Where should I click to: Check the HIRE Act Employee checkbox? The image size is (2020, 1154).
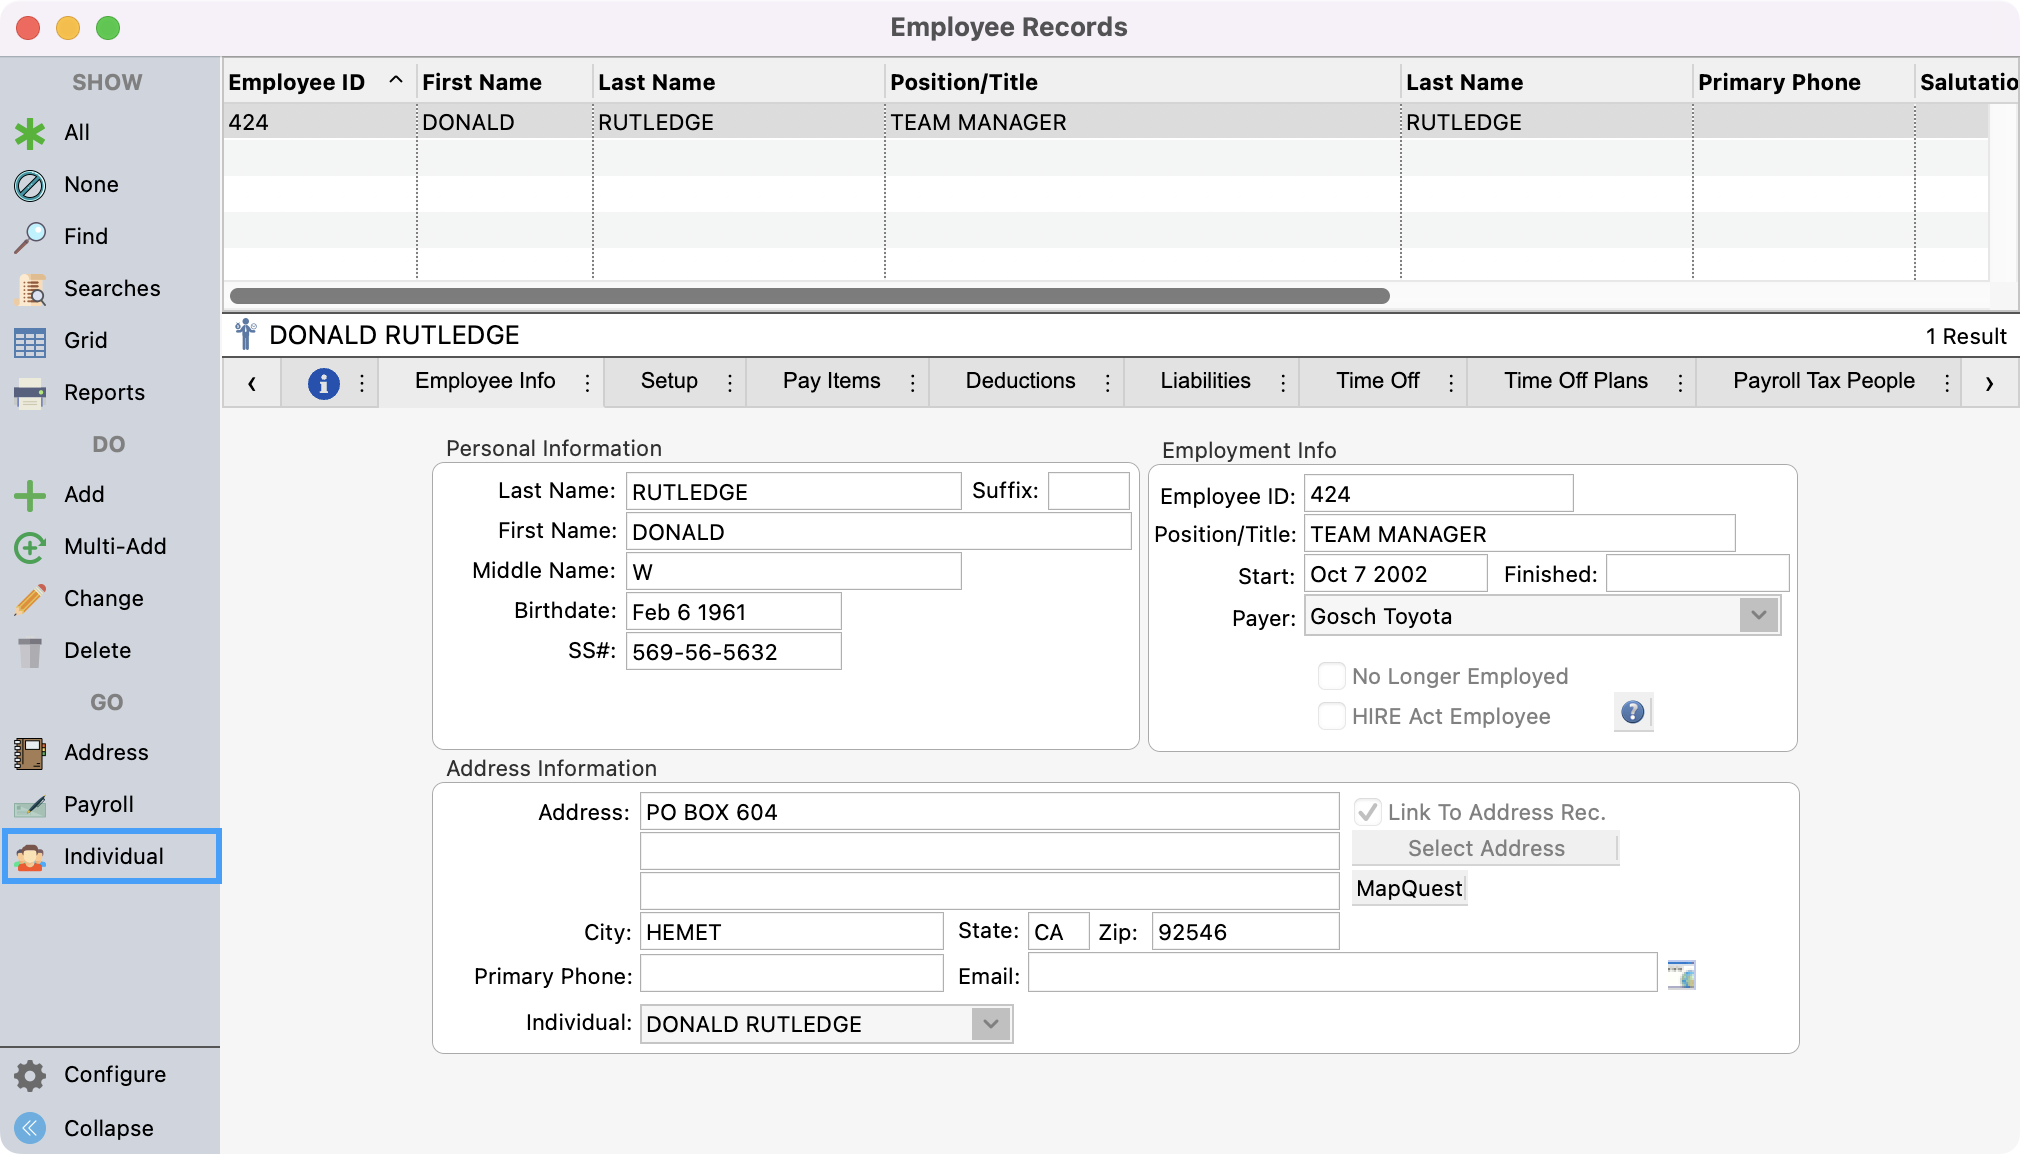click(1331, 716)
